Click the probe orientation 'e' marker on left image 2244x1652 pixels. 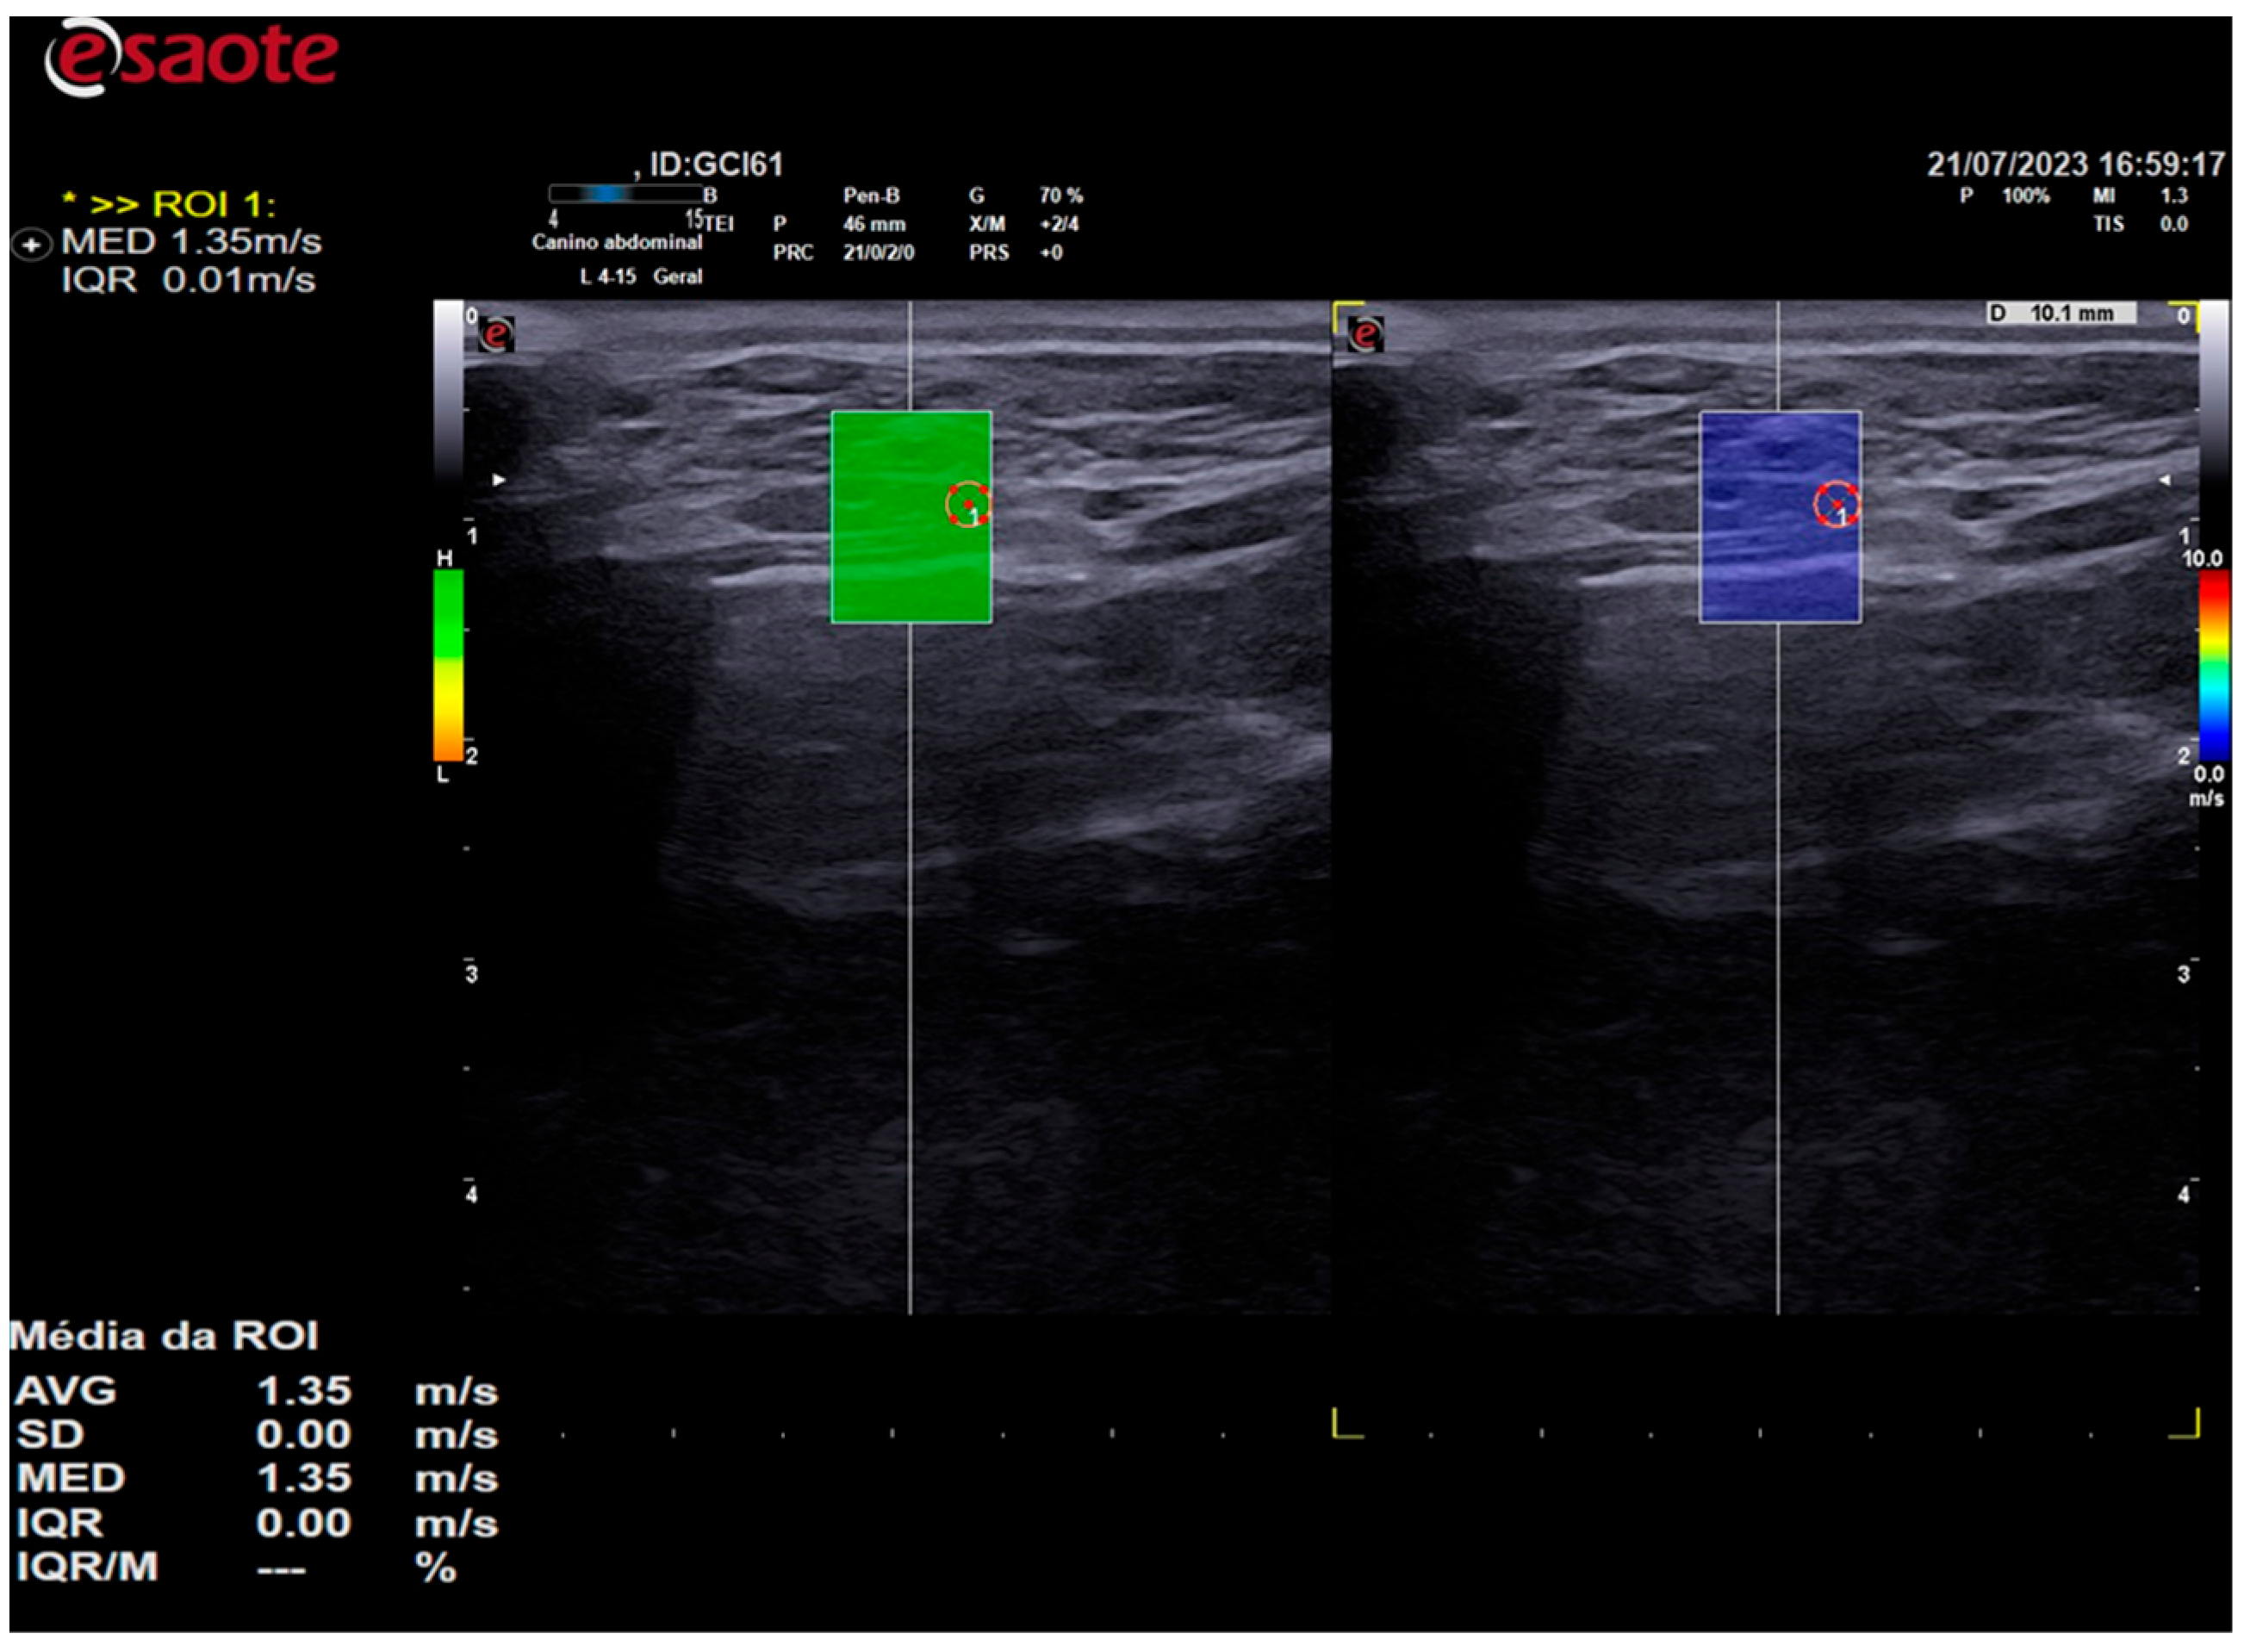pos(496,334)
